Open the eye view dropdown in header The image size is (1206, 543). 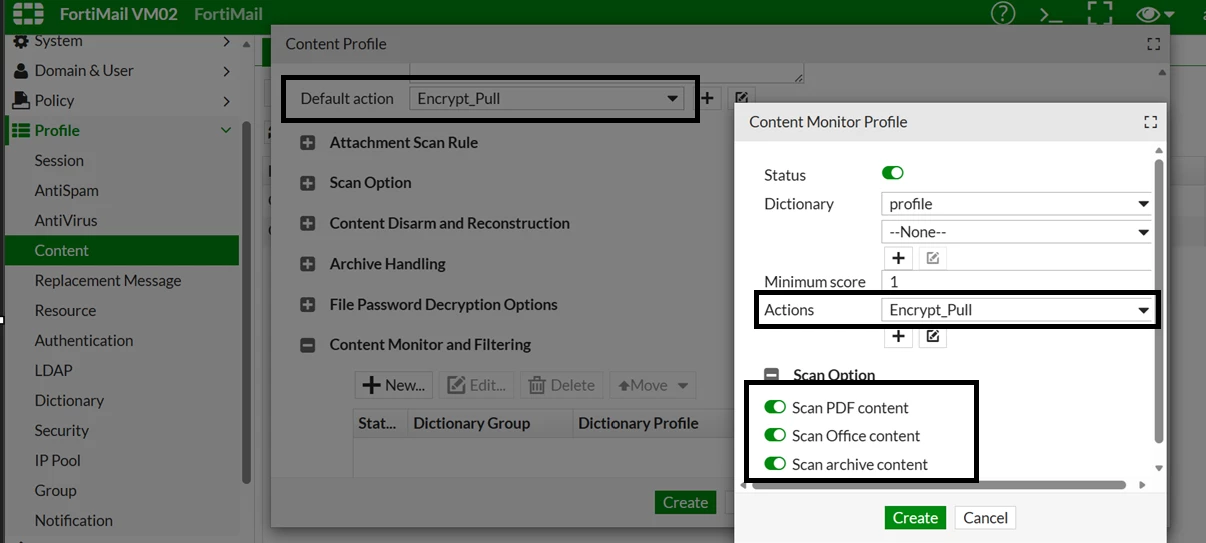coord(1156,14)
